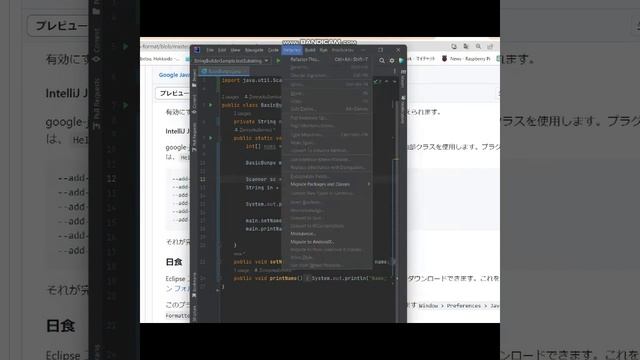Click the プレビュー button in browser page
Screen dimensions: 640x360
[173, 93]
